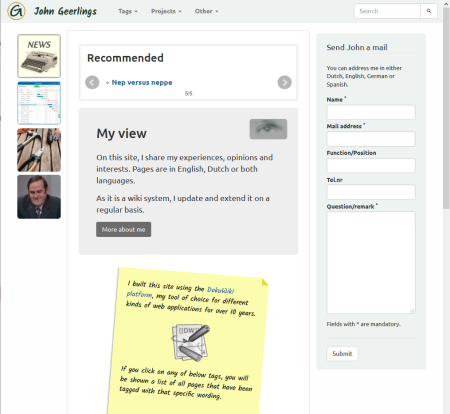Expand the Tags dropdown menu
Viewport: 450px width, 414px height.
click(128, 11)
